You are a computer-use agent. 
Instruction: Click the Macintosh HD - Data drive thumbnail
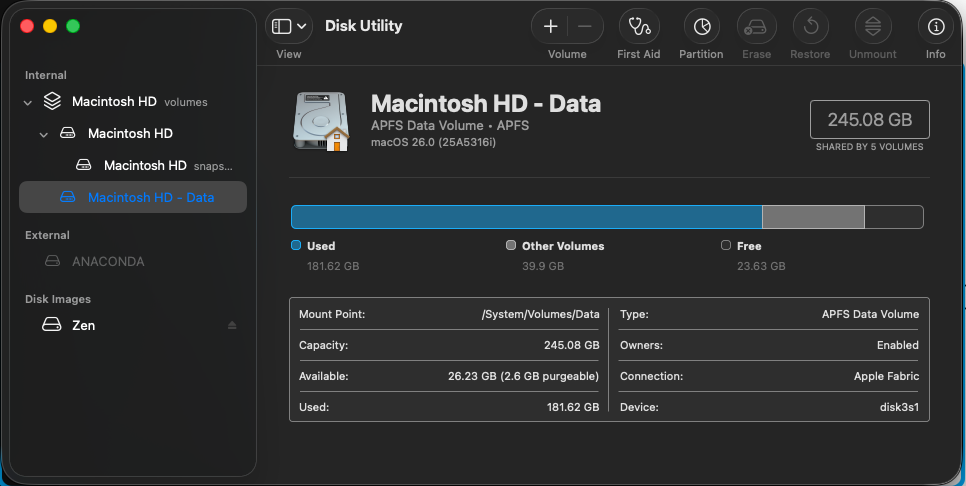tap(321, 122)
